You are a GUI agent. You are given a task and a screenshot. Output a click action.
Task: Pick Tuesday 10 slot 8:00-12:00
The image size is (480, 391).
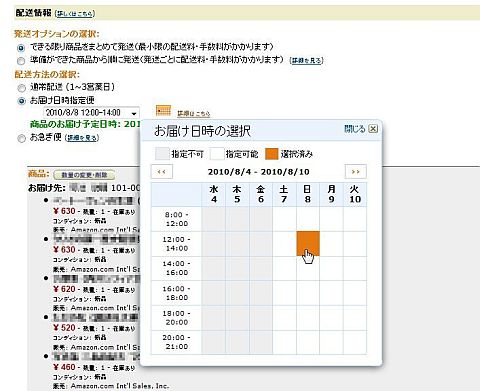tap(355, 219)
